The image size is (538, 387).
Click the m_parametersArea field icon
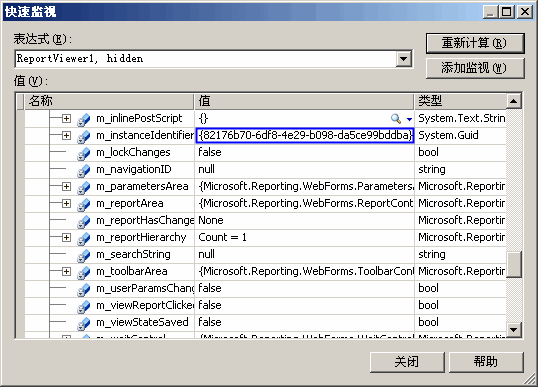(84, 187)
